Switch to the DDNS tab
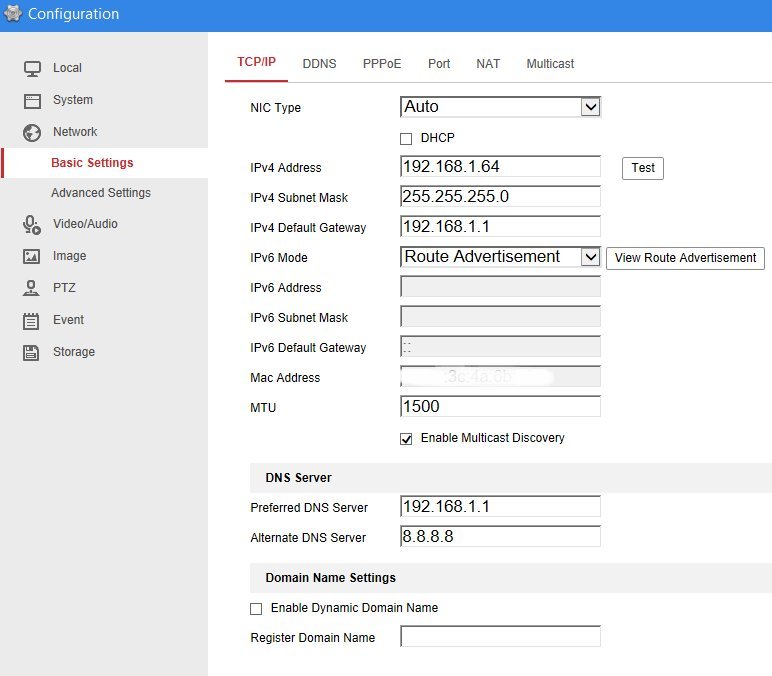Screen dimensions: 772x676 coord(318,63)
